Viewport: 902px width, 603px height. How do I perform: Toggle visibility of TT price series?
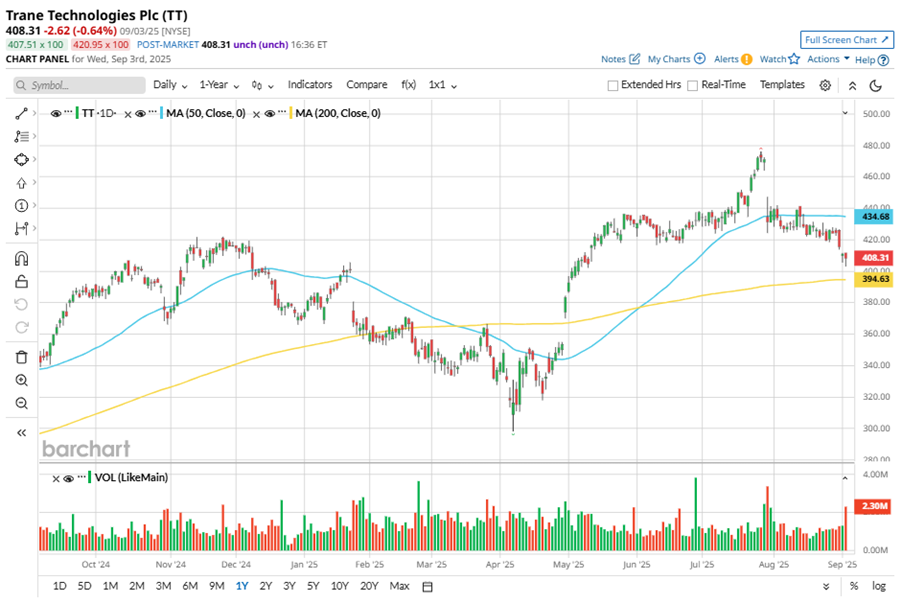(x=56, y=114)
